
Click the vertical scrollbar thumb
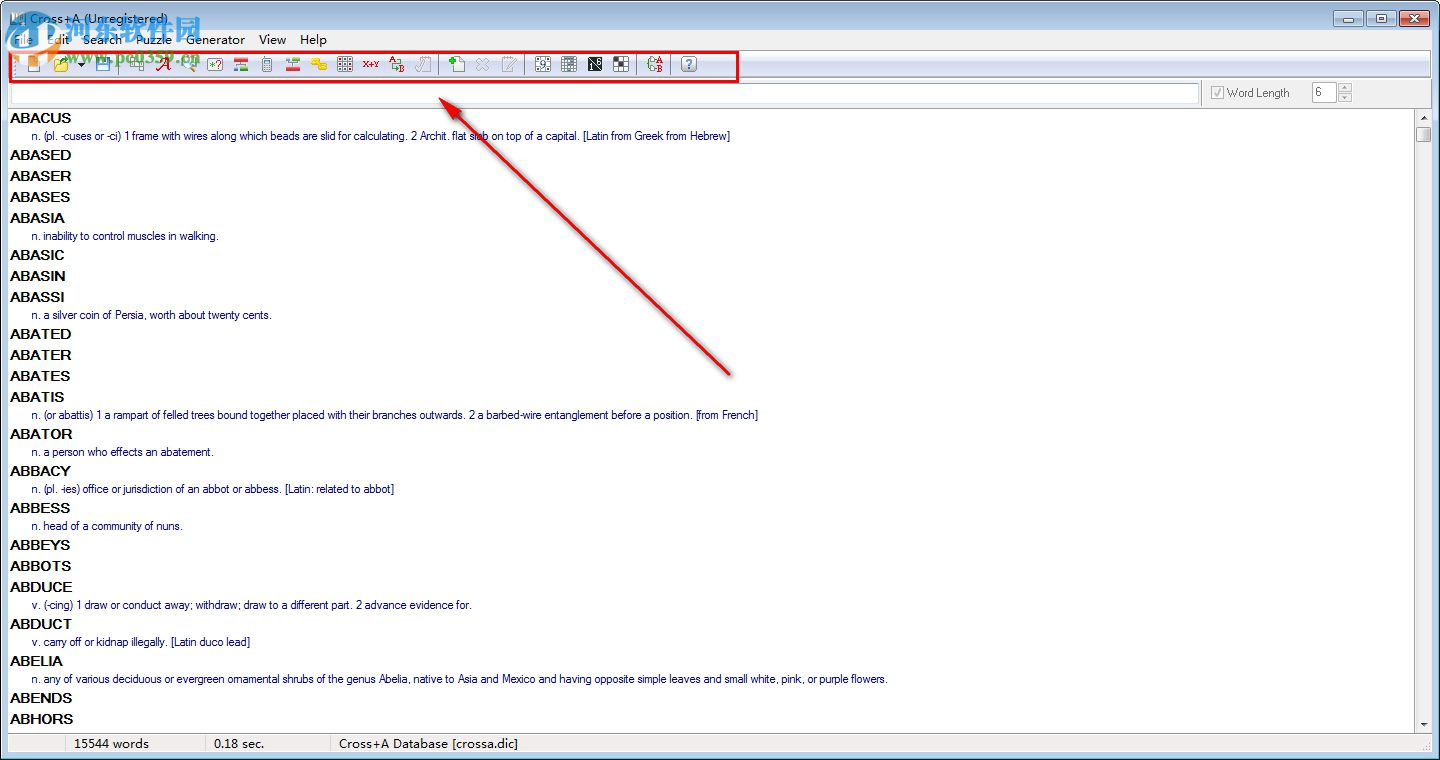coord(1424,135)
